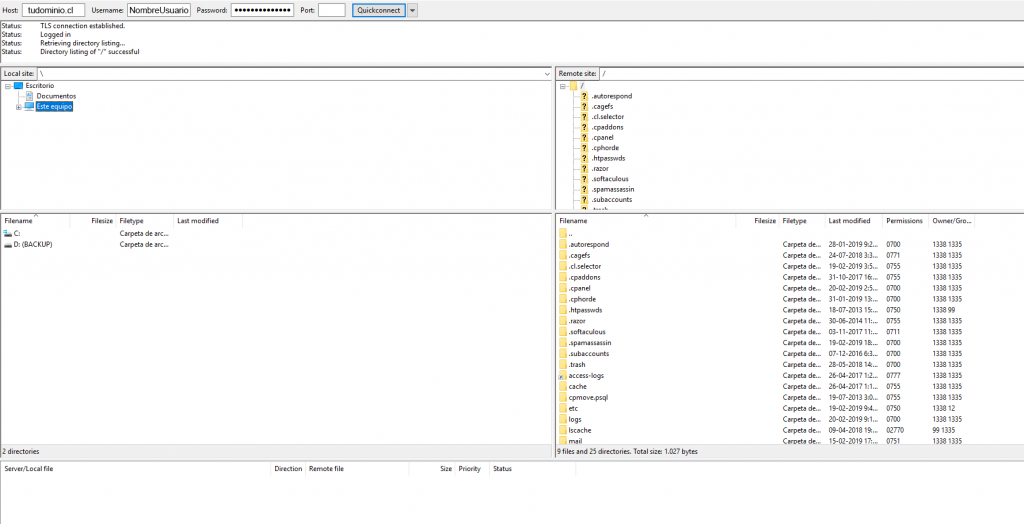Select the C: drive in local list
Screen dimensions: 1024x524
(17, 233)
